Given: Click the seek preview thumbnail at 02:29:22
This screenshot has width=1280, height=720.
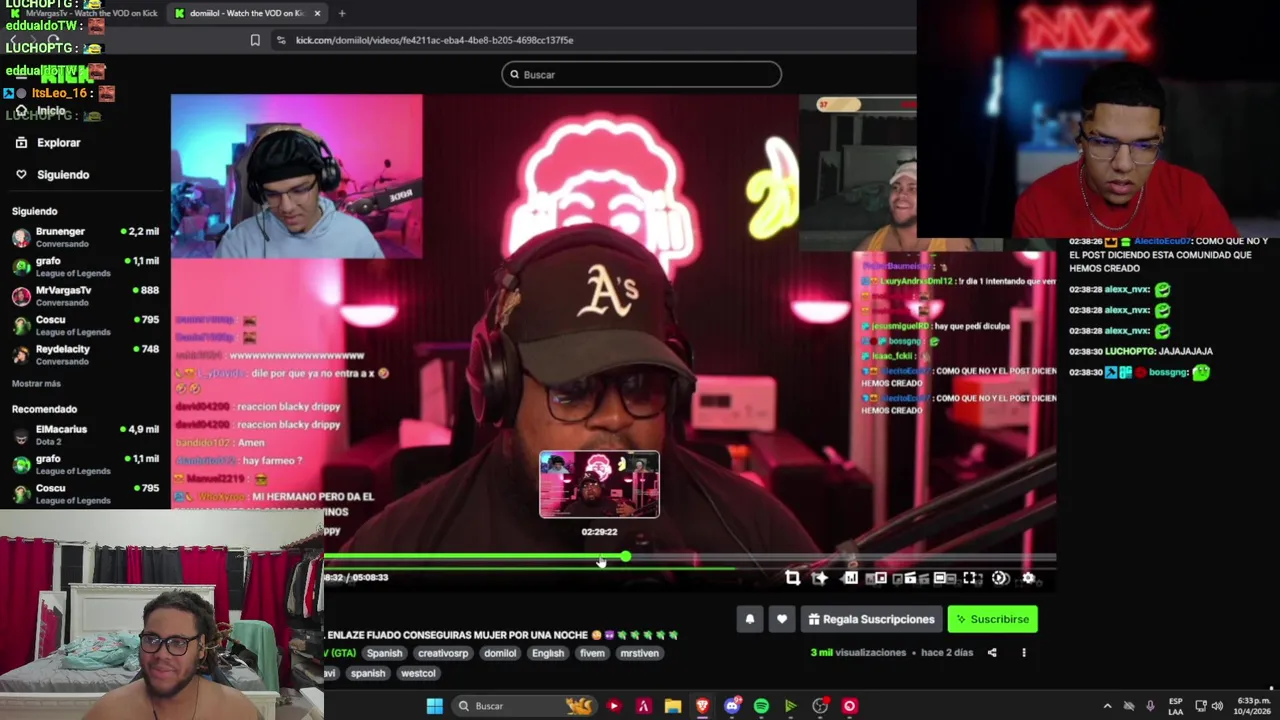Looking at the screenshot, I should 599,485.
